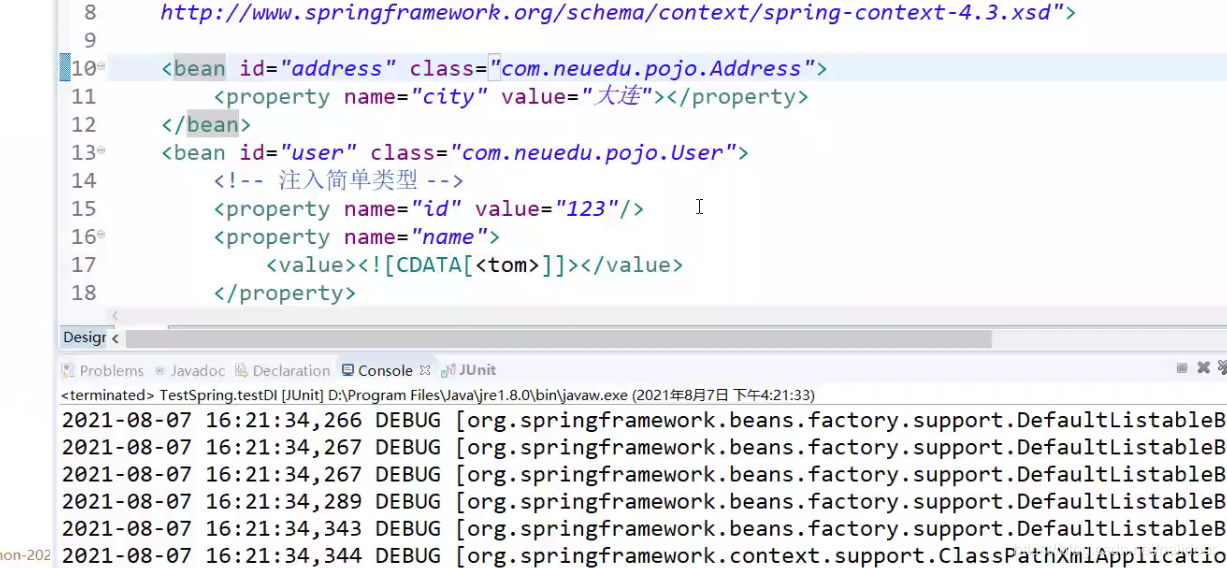Click the "com.neuedu.pojo.User" class value
Image resolution: width=1227 pixels, height=568 pixels.
tap(593, 153)
